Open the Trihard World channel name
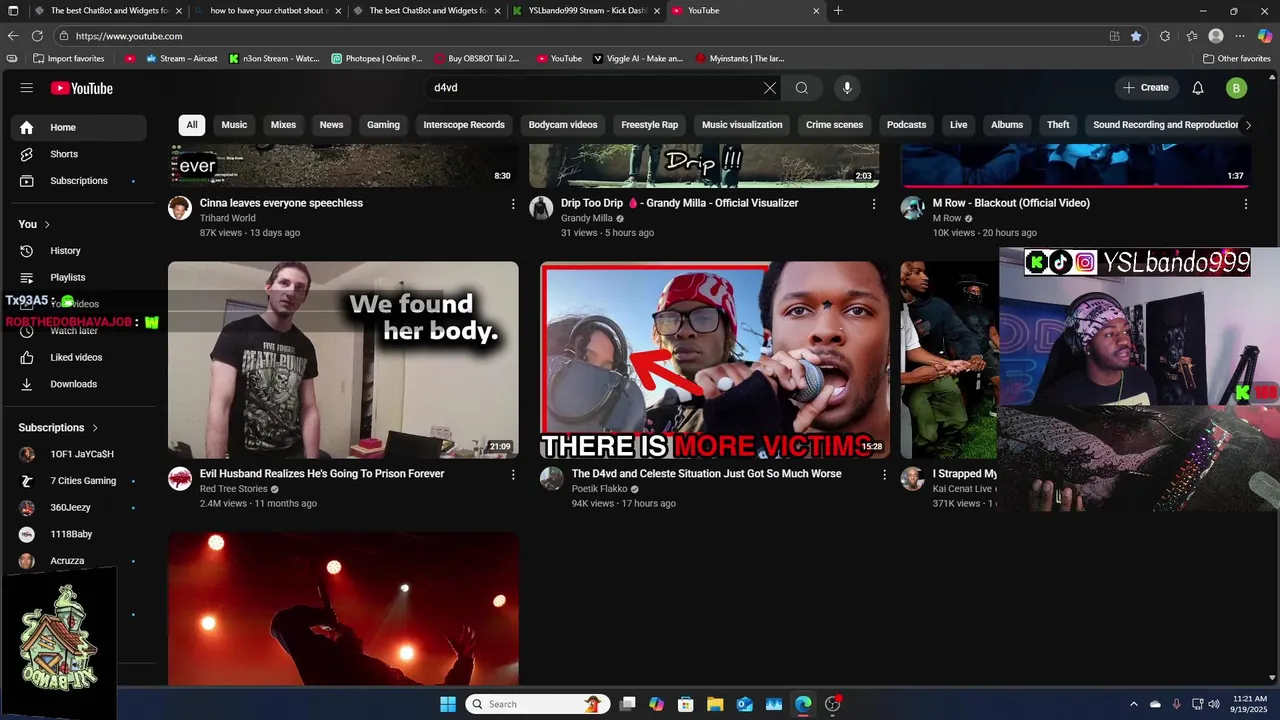This screenshot has width=1280, height=720. pos(228,218)
